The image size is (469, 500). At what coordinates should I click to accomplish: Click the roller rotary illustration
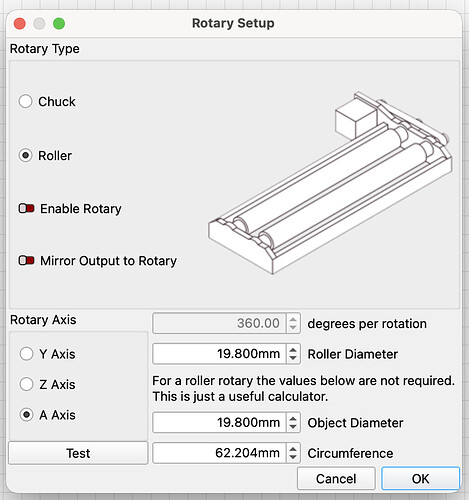click(330, 183)
